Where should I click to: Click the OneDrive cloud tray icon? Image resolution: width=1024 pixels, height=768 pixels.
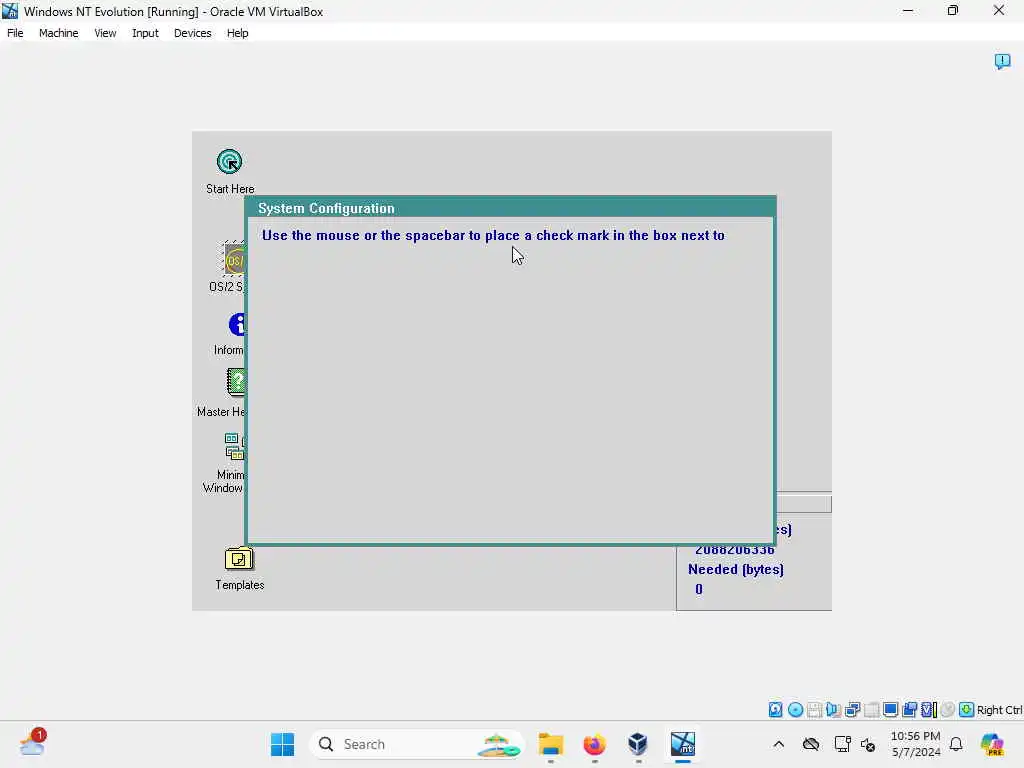pyautogui.click(x=810, y=744)
